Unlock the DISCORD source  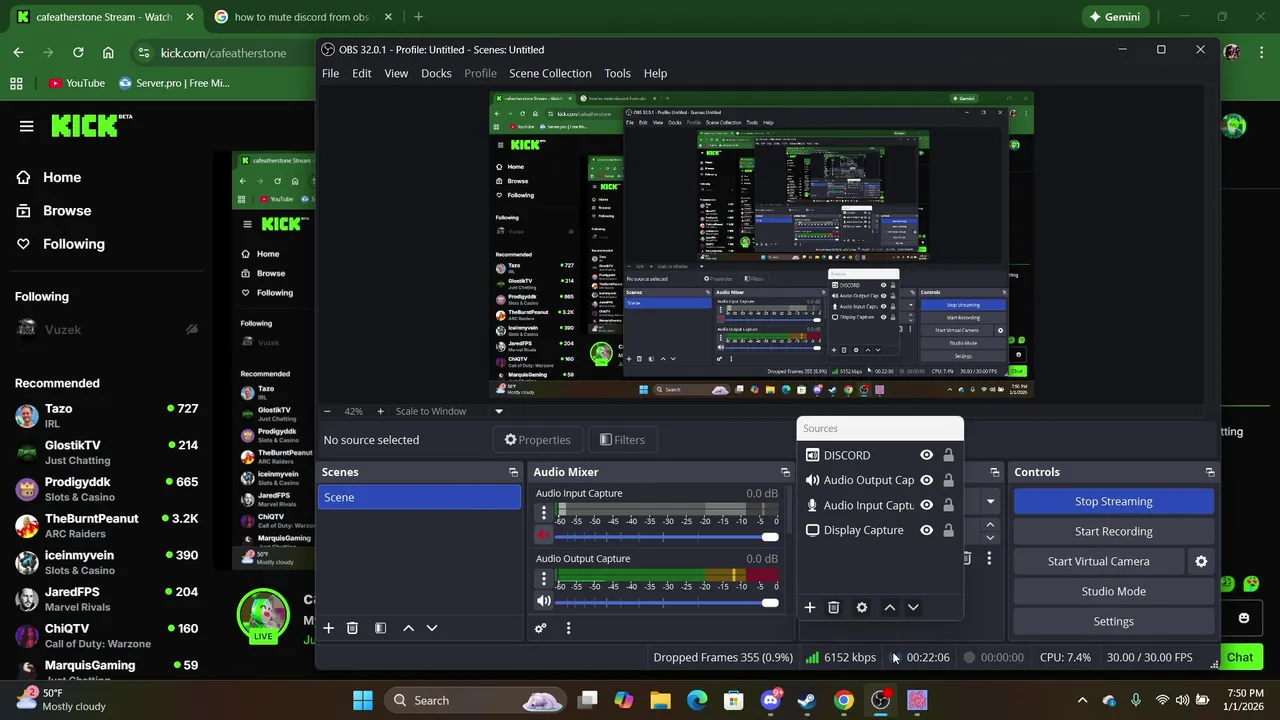pyautogui.click(x=948, y=455)
